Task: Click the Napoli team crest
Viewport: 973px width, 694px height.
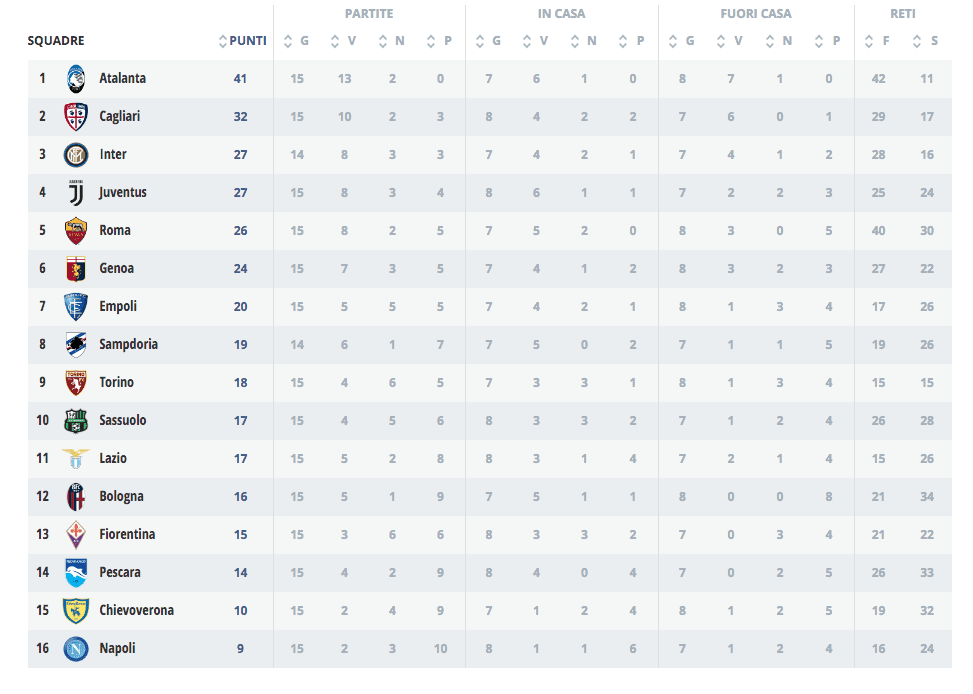Action: tap(76, 649)
